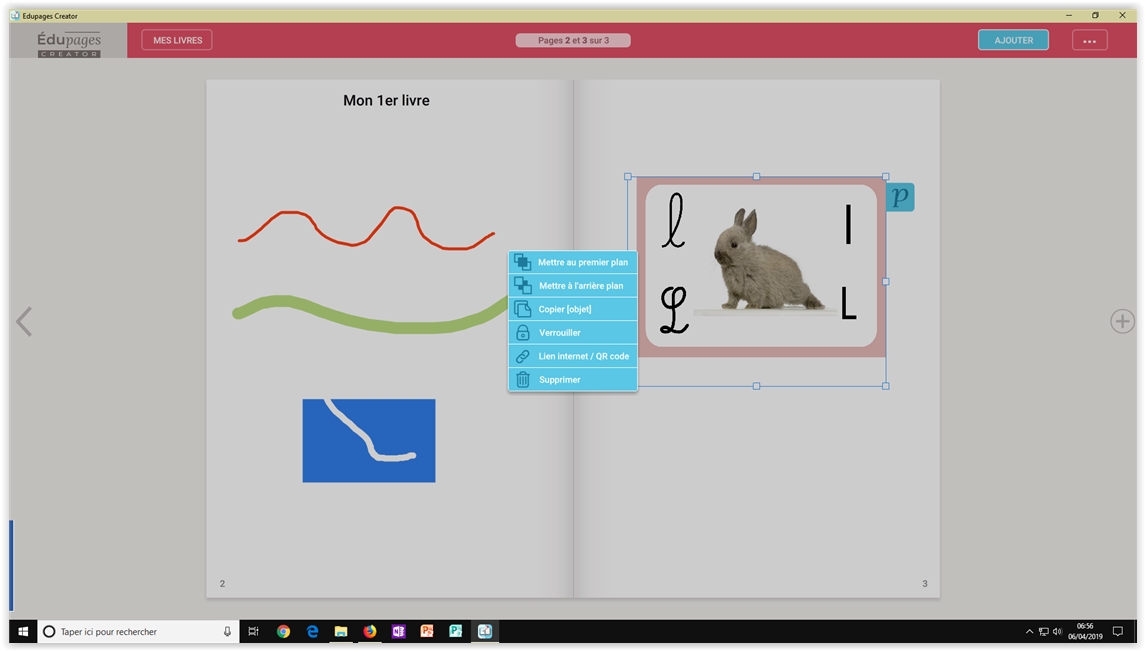The width and height of the screenshot is (1145, 651).
Task: Click the bring-to-front icon in context menu
Action: pyautogui.click(x=522, y=262)
